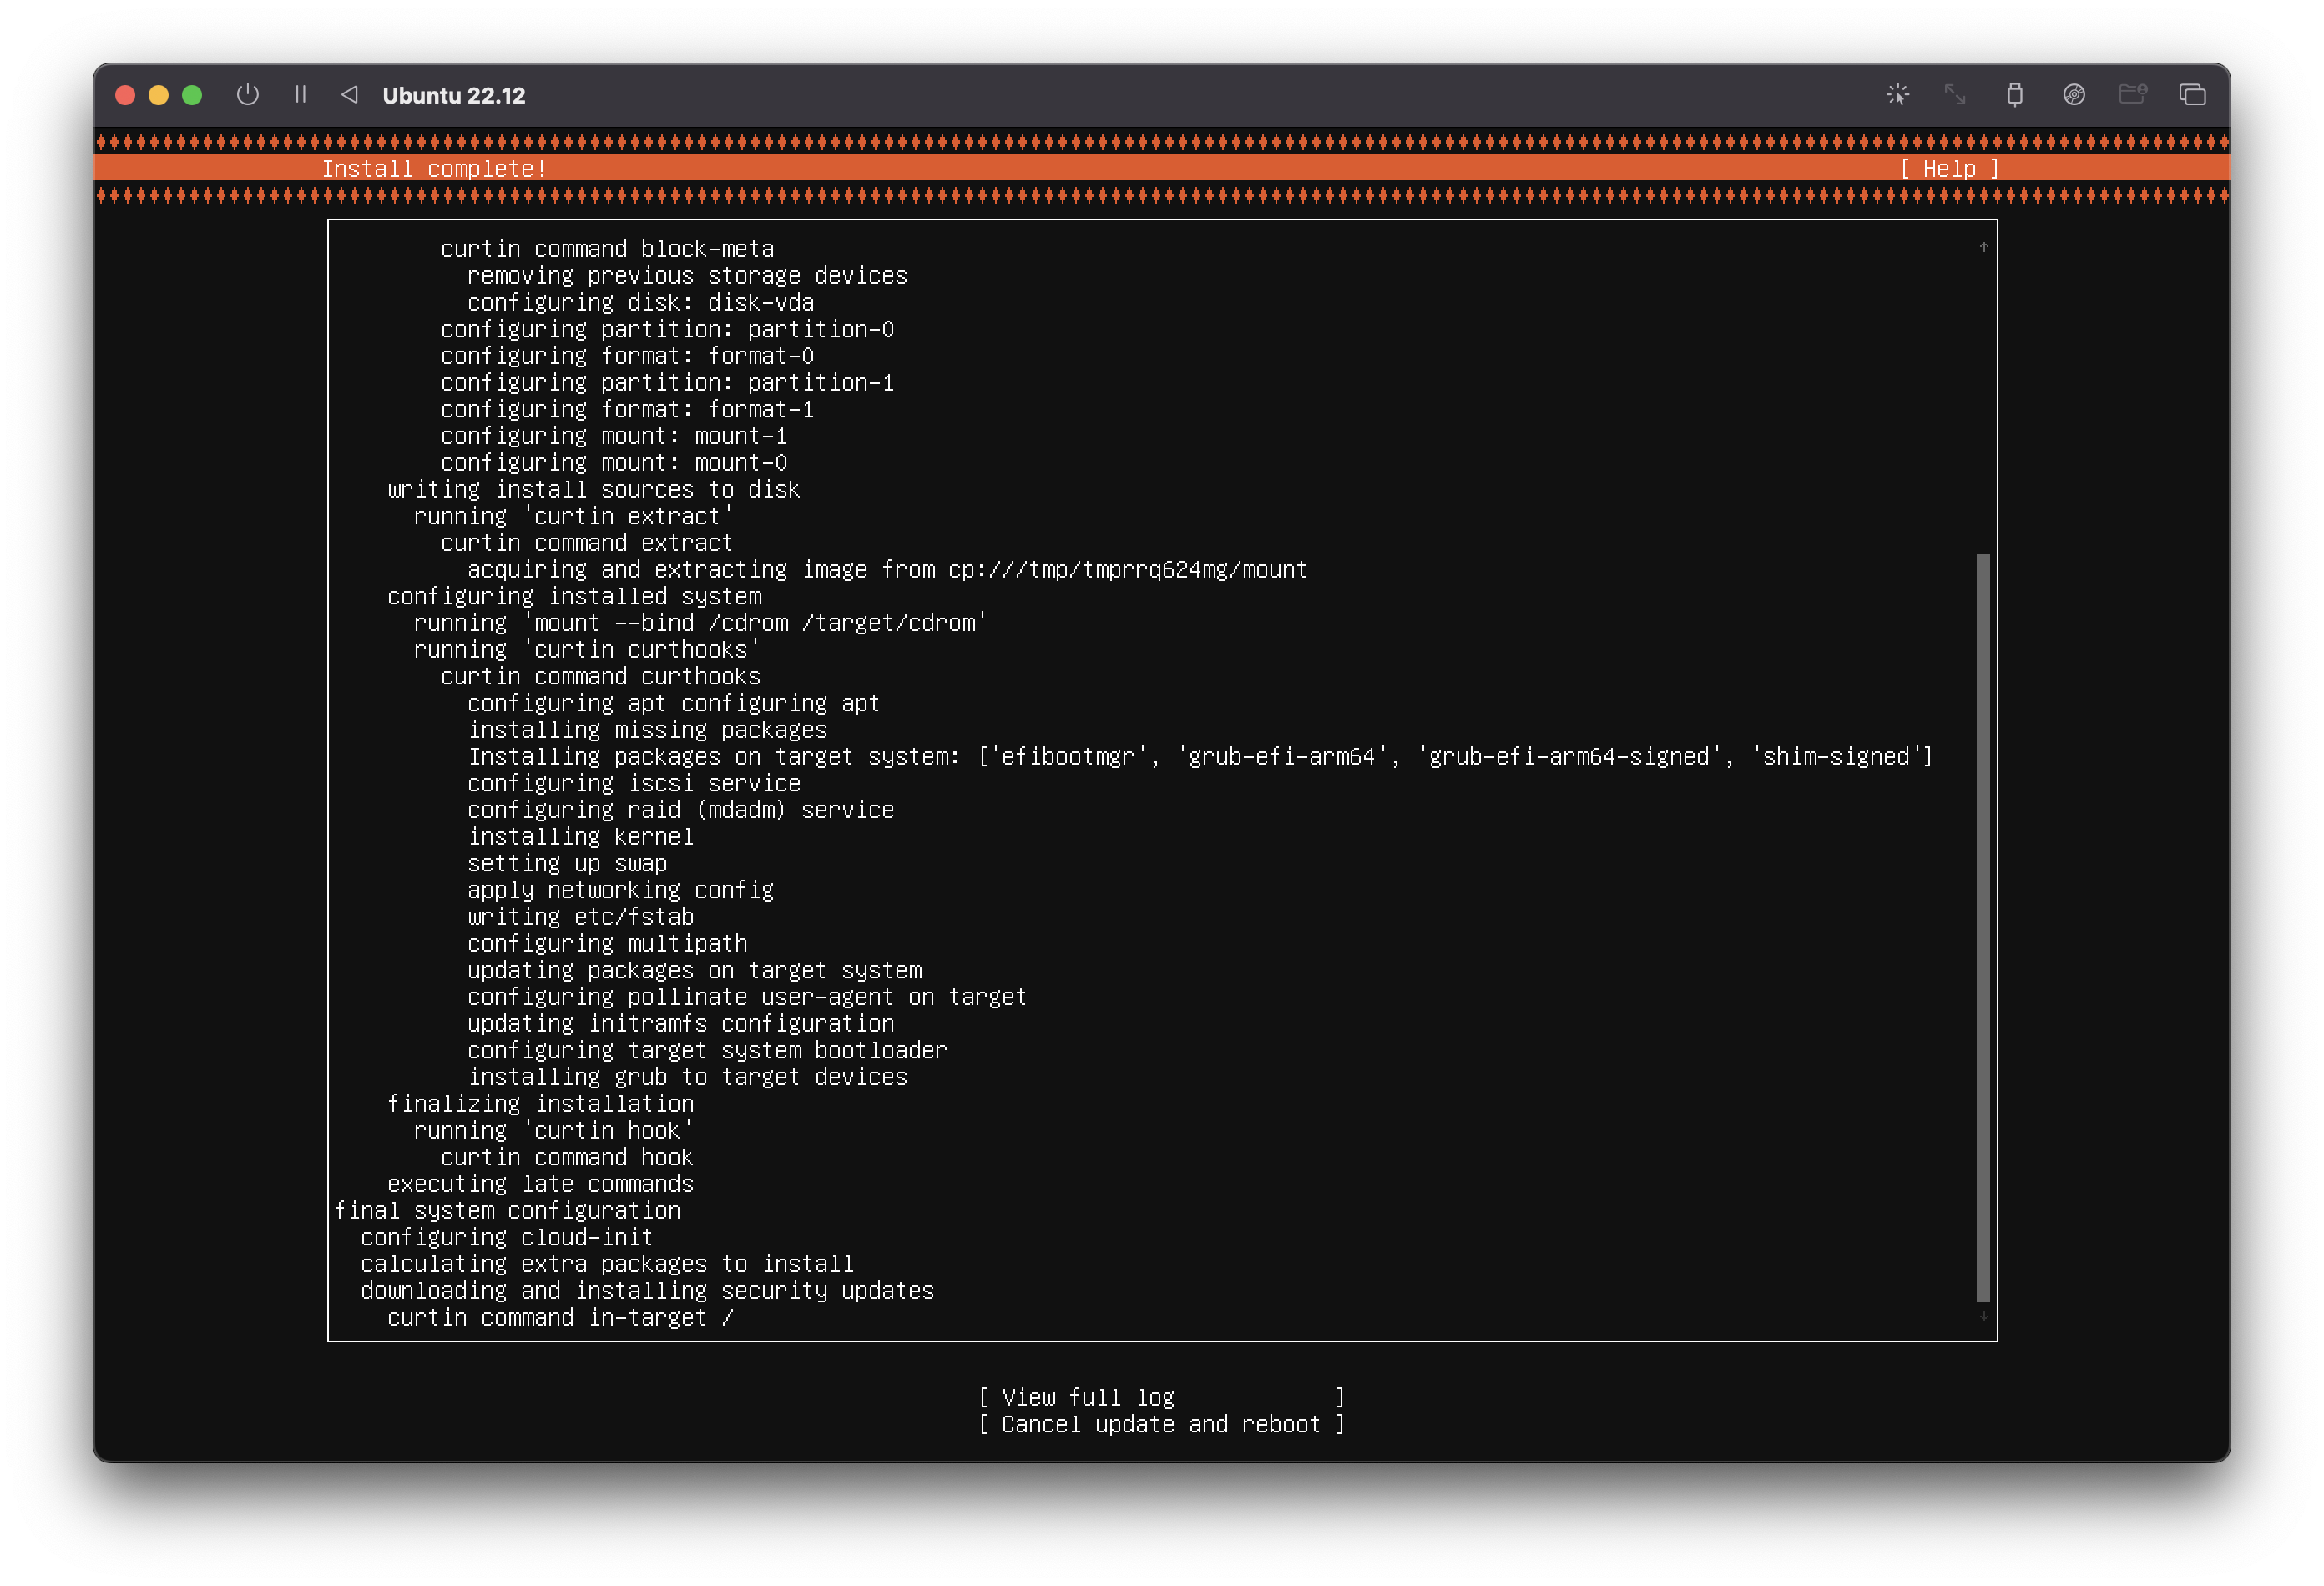This screenshot has height=1586, width=2324.
Task: Click the scroll down arrow of the log
Action: [1983, 1316]
